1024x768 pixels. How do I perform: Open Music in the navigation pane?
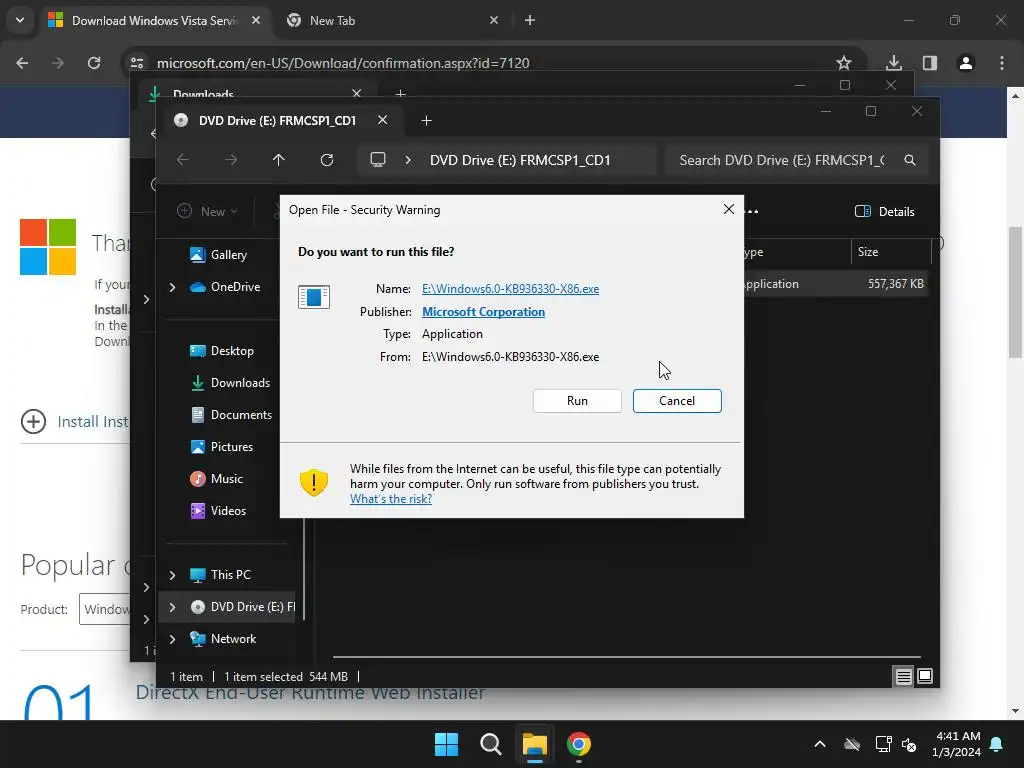(x=217, y=479)
